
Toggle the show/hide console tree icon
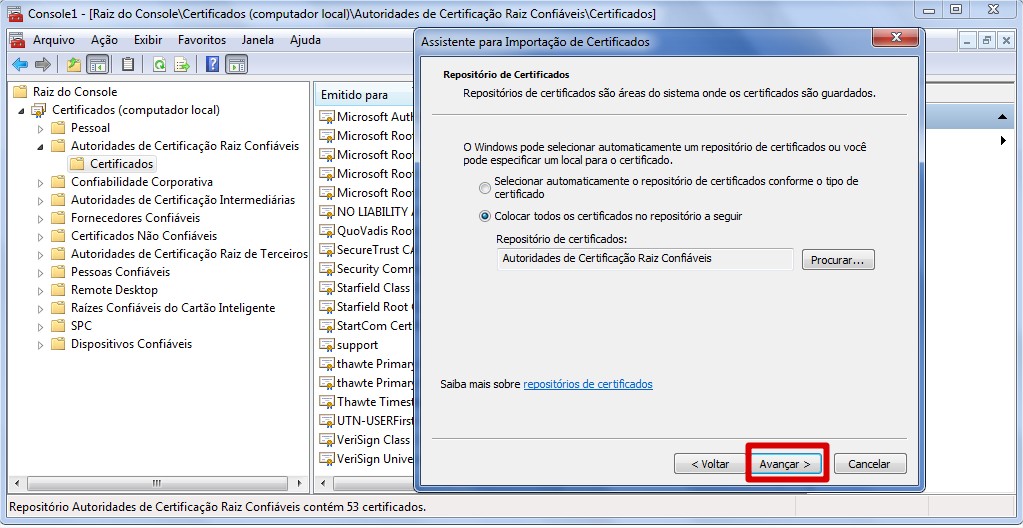tap(97, 64)
